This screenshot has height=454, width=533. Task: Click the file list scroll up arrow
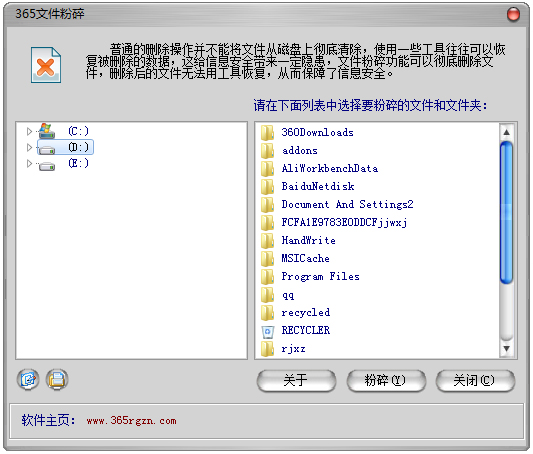pos(506,132)
